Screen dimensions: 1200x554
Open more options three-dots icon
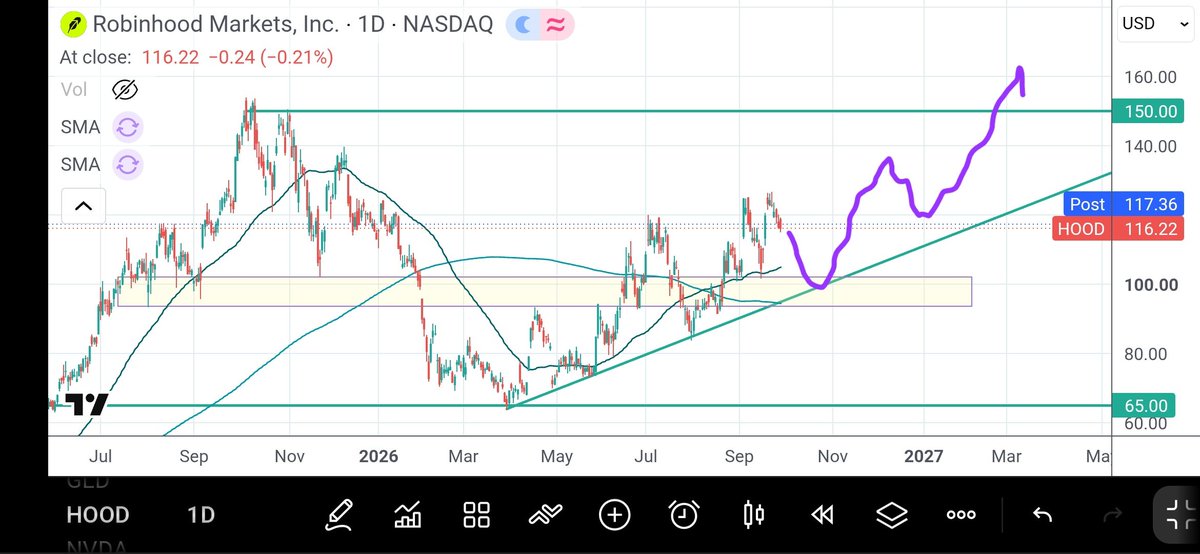961,515
